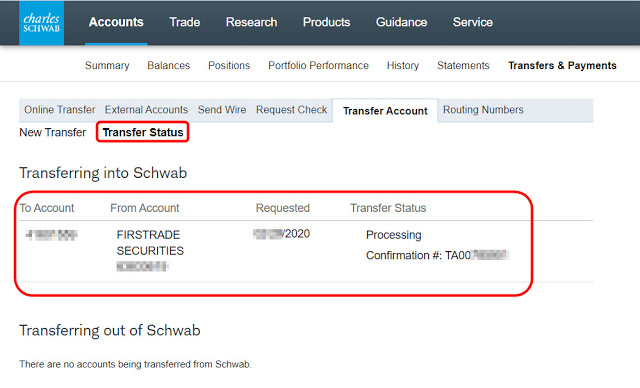Viewport: 640px width, 388px height.
Task: View Portfolio Performance
Action: tap(318, 66)
